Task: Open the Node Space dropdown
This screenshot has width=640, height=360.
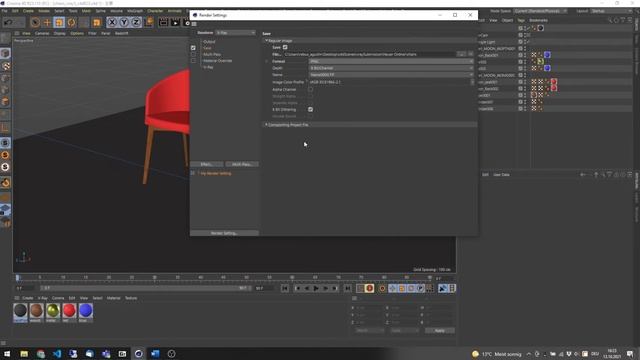Action: (540, 11)
